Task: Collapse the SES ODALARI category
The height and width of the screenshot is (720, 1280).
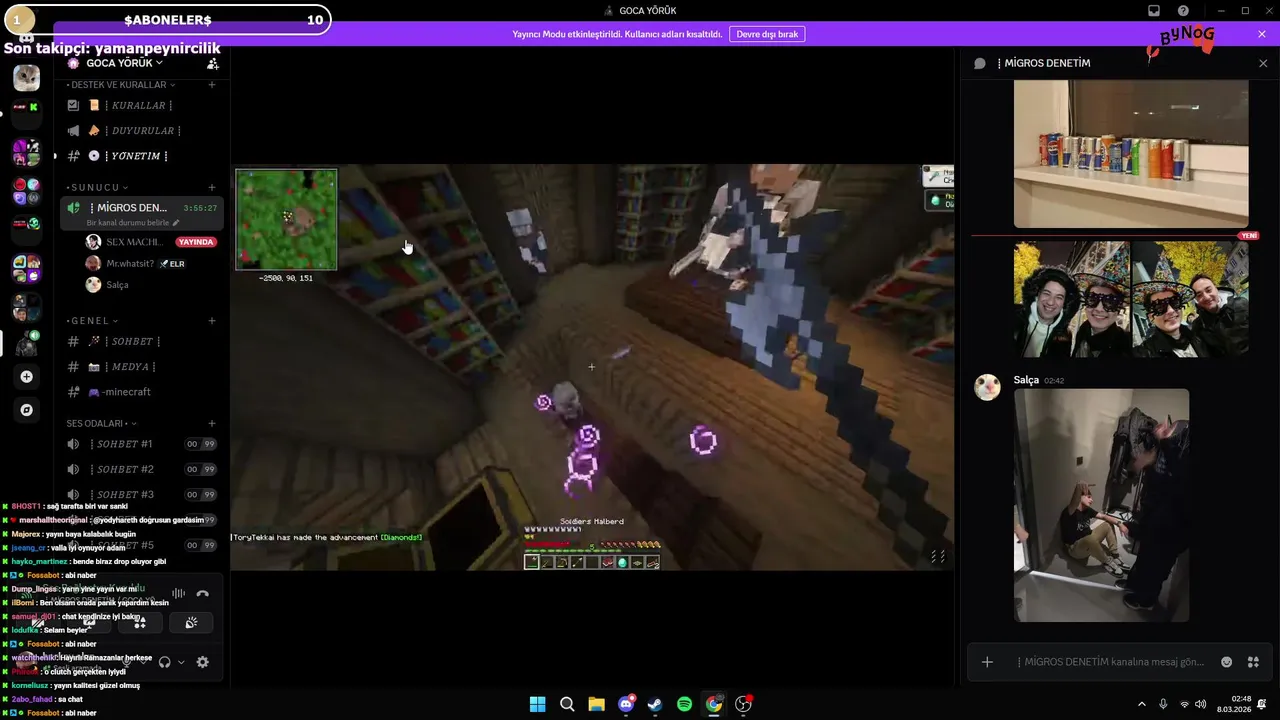Action: (x=101, y=424)
